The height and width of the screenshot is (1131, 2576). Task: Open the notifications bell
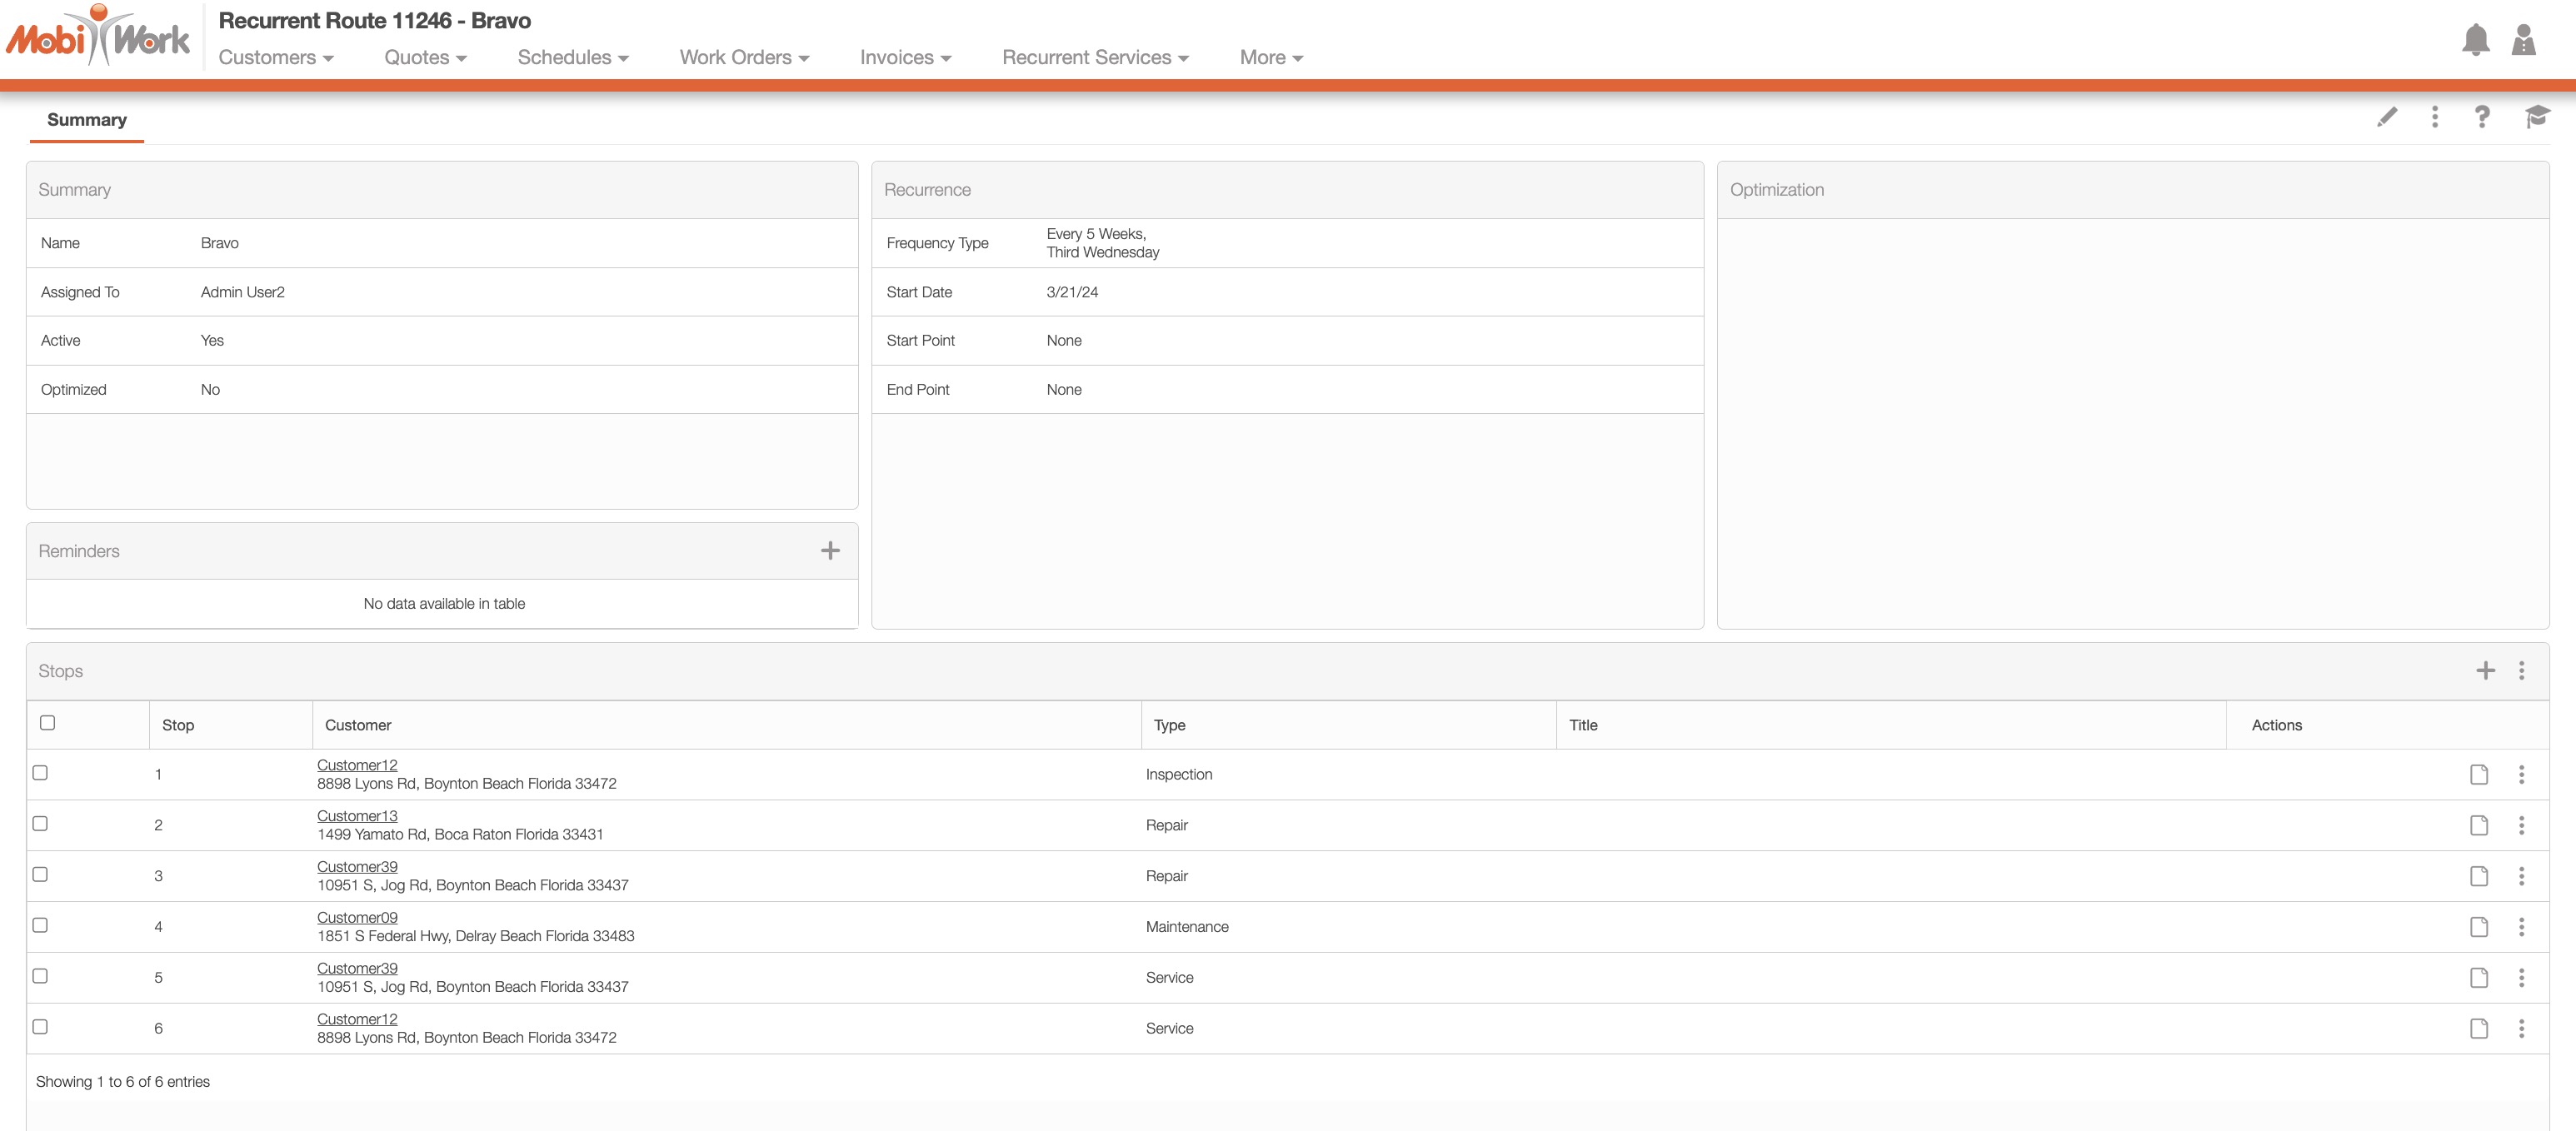[2475, 40]
